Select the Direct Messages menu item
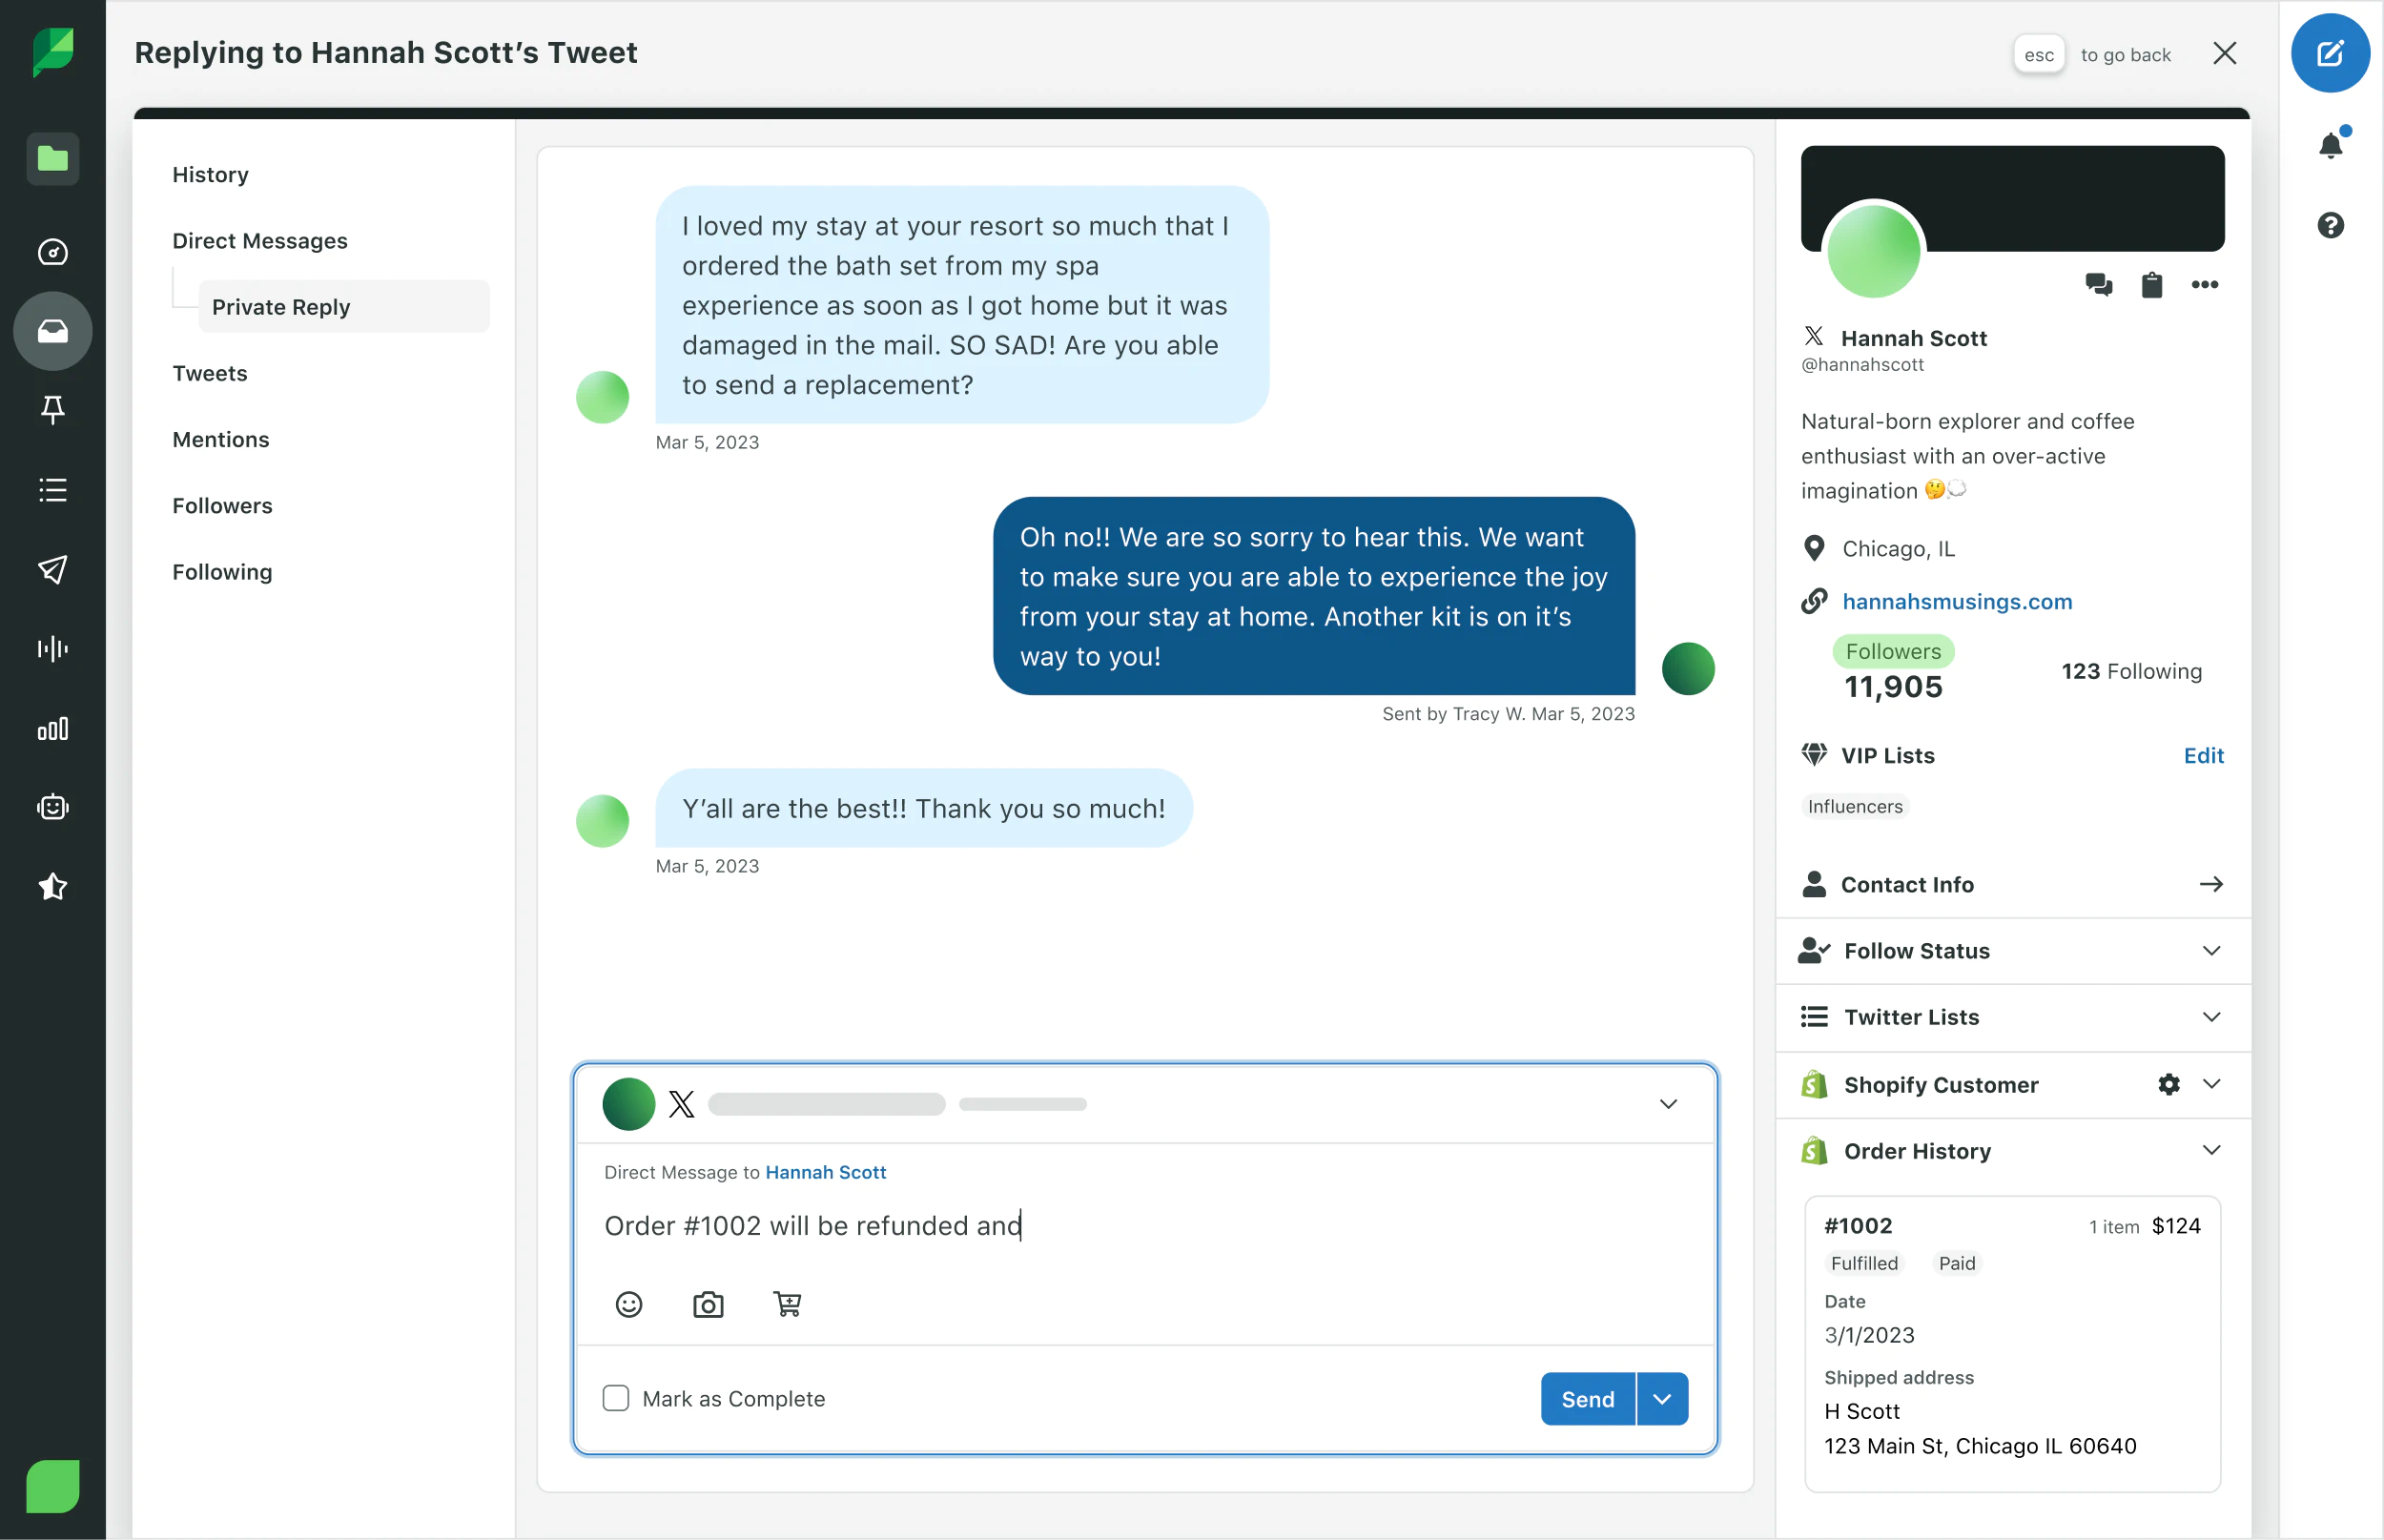Image resolution: width=2384 pixels, height=1540 pixels. click(x=259, y=240)
